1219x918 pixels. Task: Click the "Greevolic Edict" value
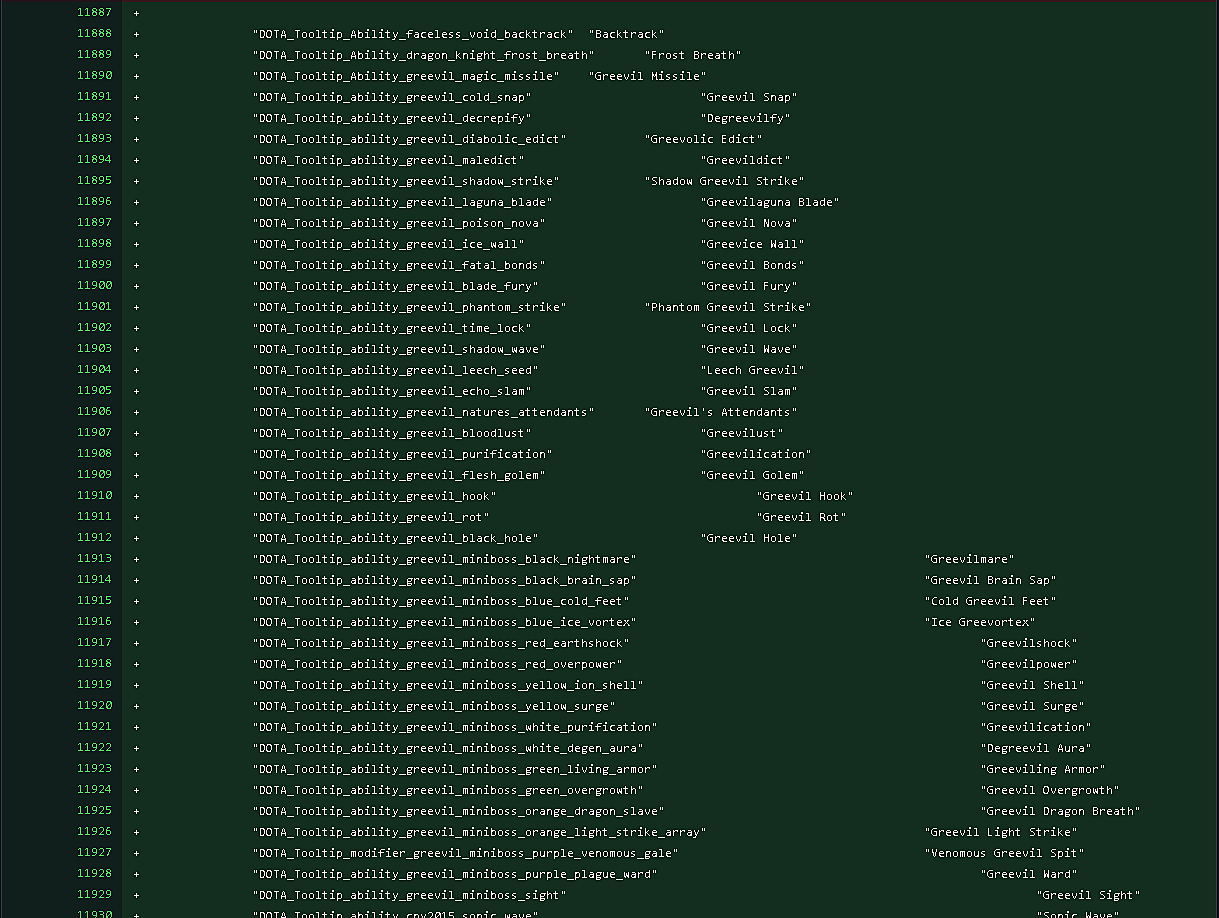[x=703, y=139]
